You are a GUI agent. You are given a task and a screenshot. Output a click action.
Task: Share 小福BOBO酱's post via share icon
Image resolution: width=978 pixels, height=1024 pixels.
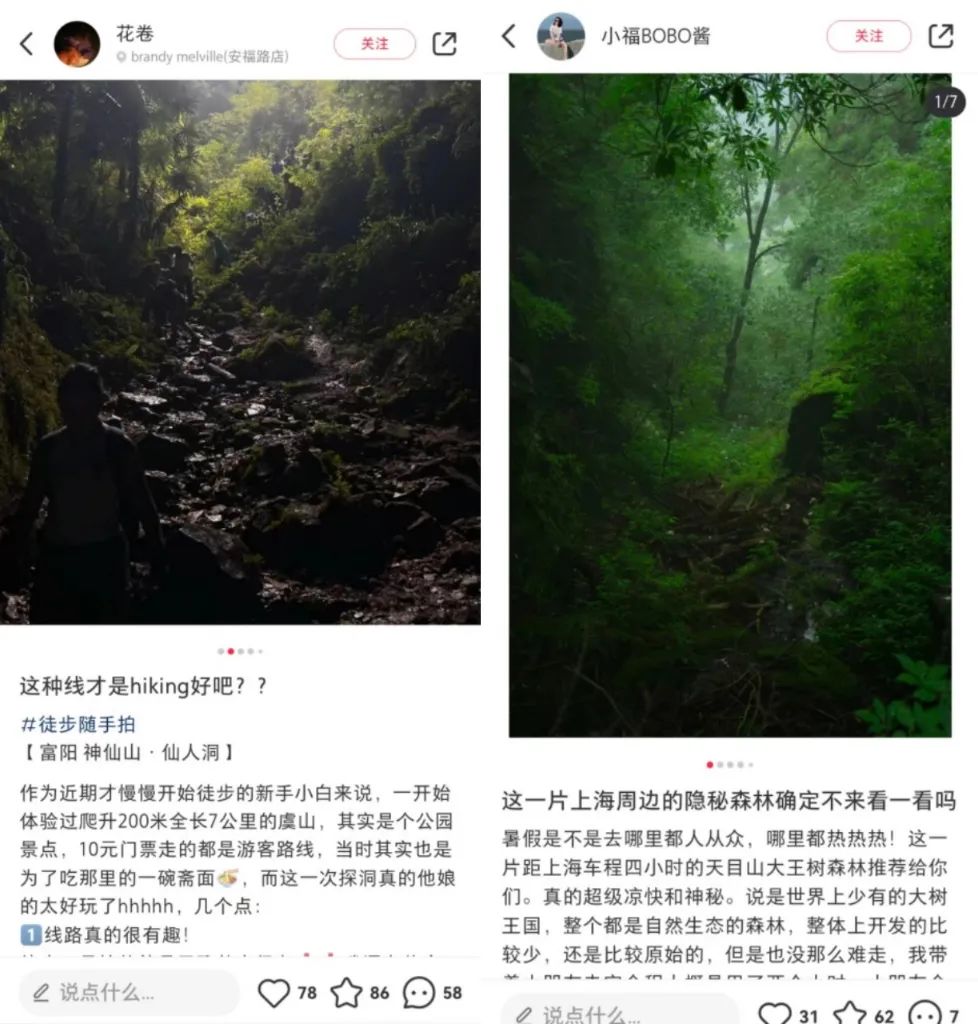click(x=941, y=36)
